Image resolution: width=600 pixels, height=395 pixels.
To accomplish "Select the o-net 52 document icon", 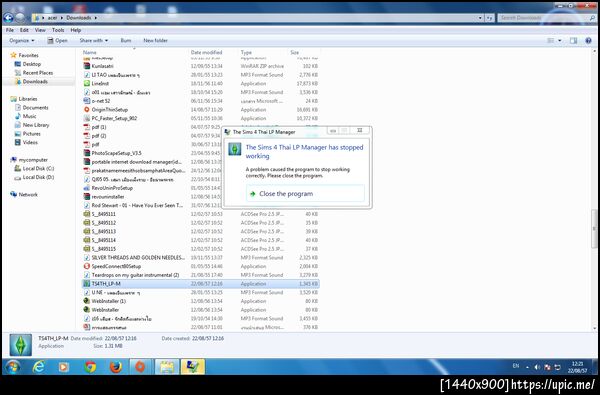I will pos(86,101).
